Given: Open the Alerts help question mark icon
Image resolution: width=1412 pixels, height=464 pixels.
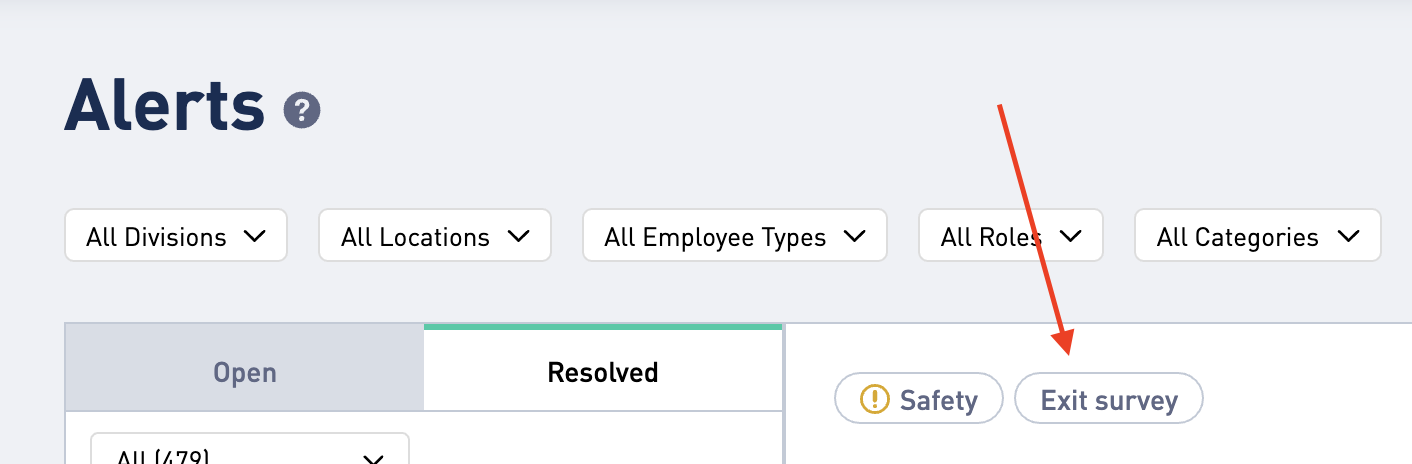Looking at the screenshot, I should pos(302,110).
